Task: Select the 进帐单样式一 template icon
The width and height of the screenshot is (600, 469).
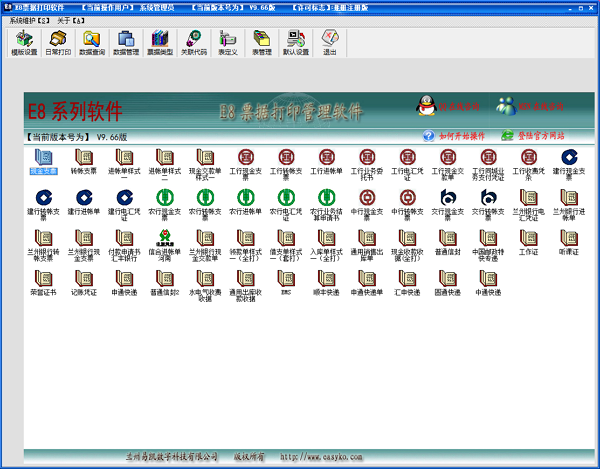Action: click(x=124, y=164)
